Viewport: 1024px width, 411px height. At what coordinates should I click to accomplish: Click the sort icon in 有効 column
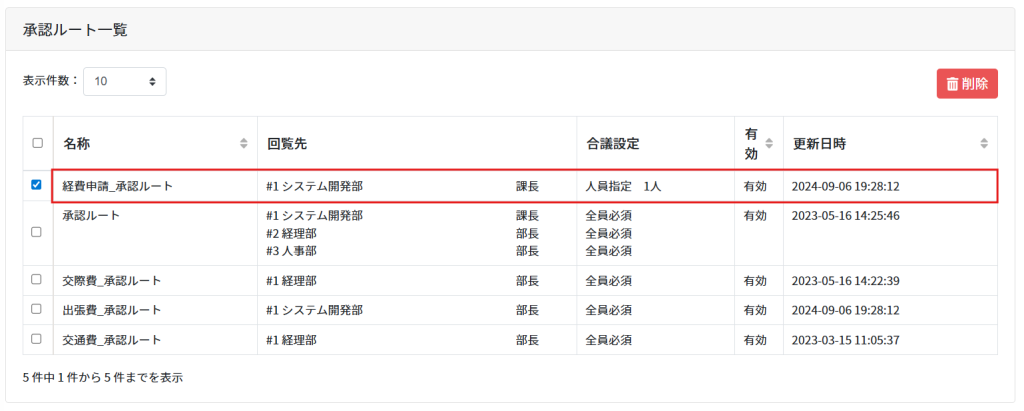[769, 144]
